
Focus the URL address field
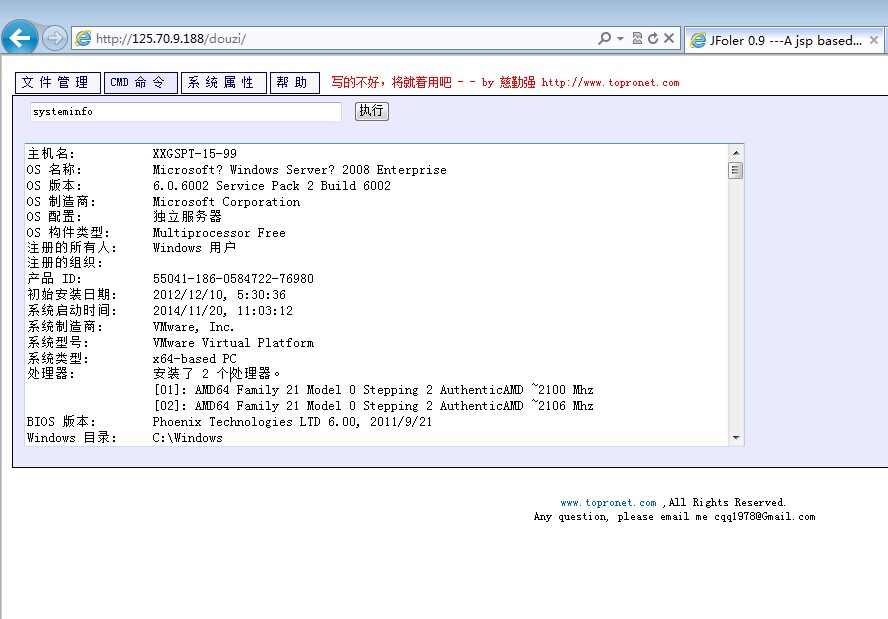[340, 39]
